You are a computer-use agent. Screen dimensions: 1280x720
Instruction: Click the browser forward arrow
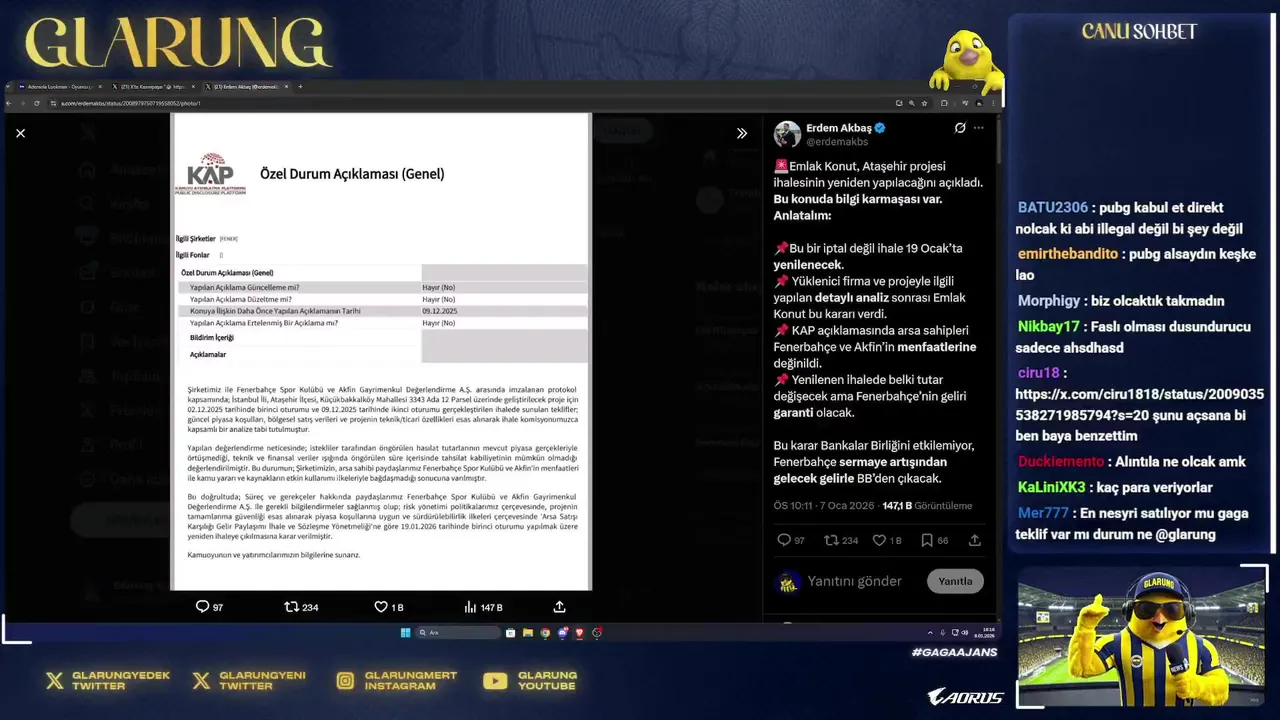point(23,103)
